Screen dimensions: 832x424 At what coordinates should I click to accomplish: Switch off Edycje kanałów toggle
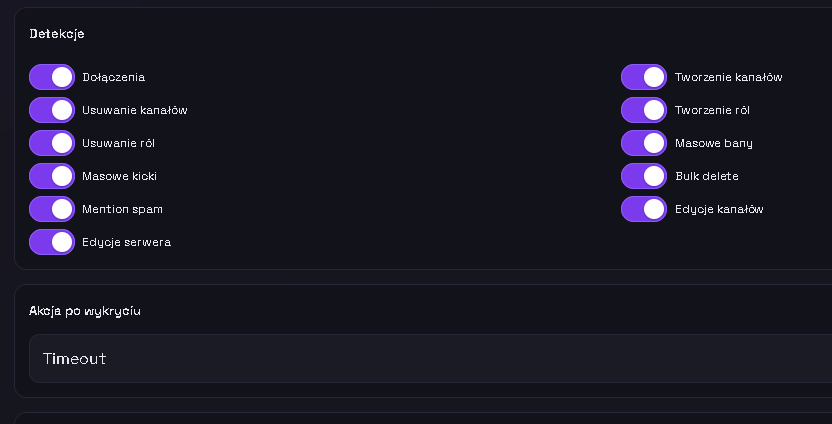coord(644,209)
